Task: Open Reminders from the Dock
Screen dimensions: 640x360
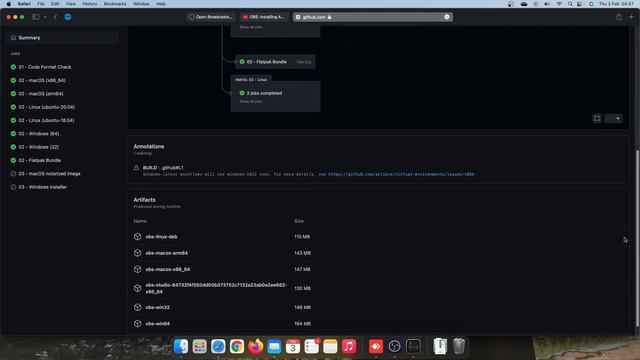Action: coord(311,347)
